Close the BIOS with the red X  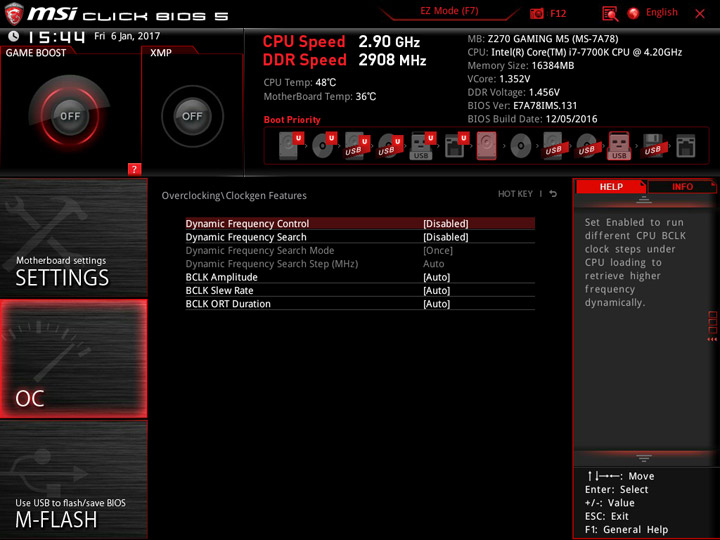(x=700, y=14)
